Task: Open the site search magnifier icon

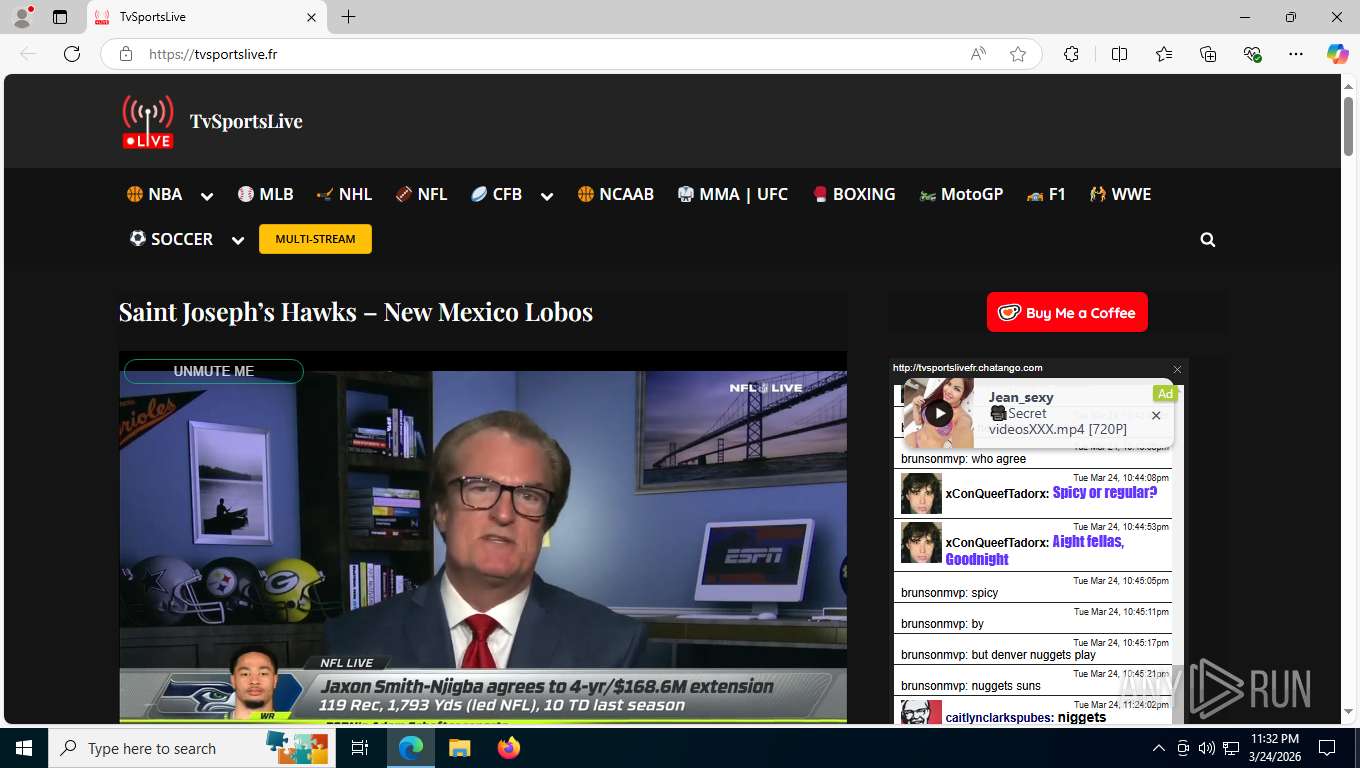Action: (1208, 240)
